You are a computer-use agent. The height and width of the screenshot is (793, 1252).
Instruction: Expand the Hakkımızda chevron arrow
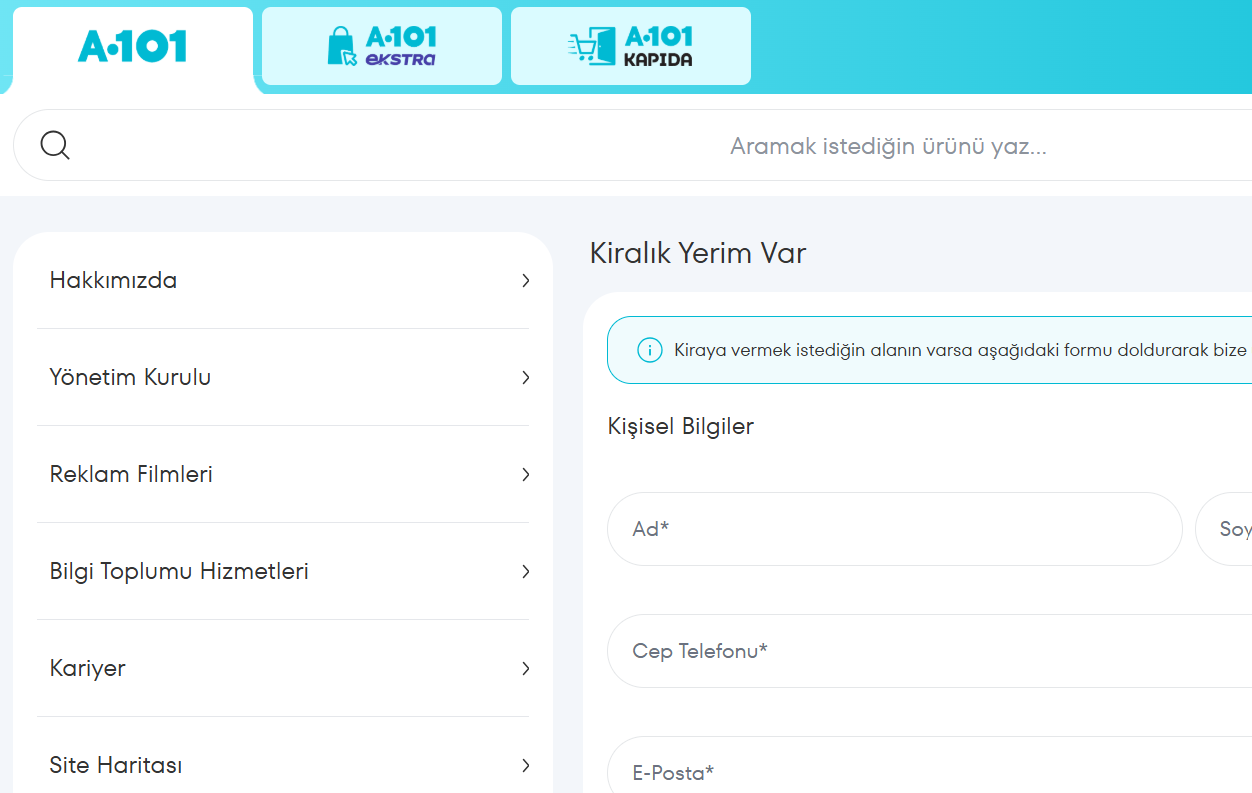[x=525, y=281]
